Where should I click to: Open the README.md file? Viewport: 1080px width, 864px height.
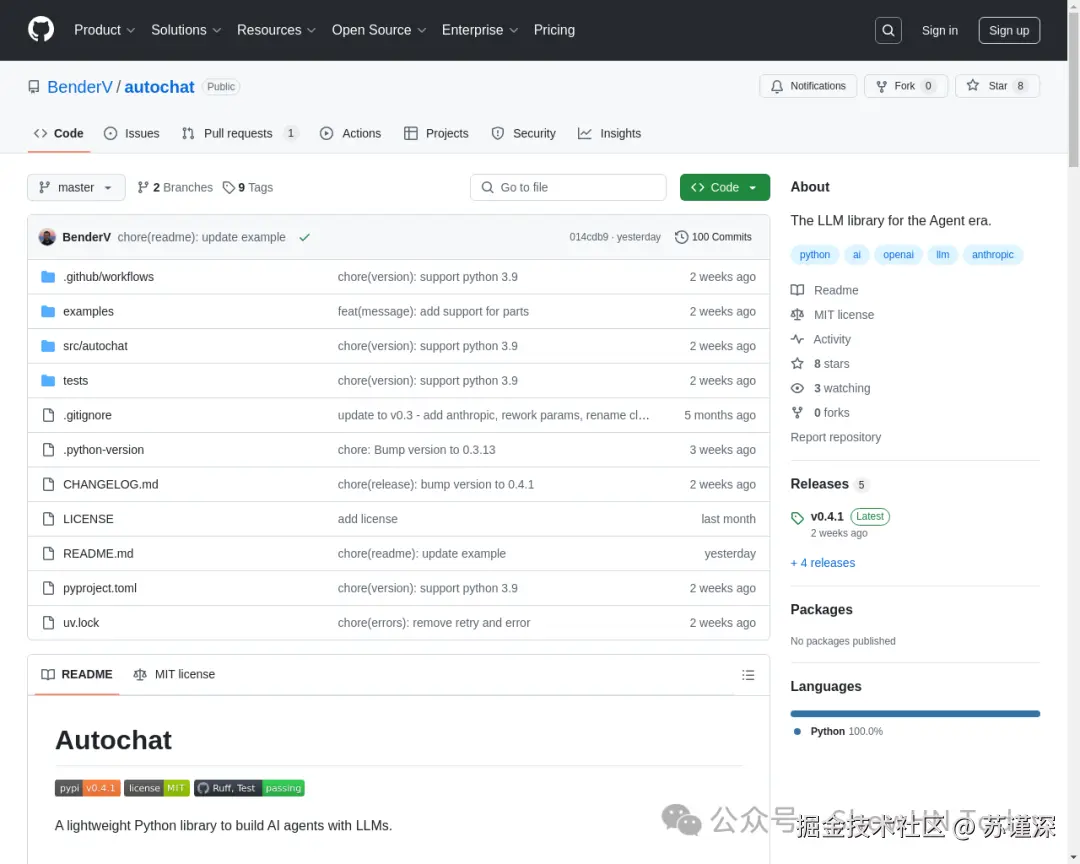pyautogui.click(x=98, y=554)
